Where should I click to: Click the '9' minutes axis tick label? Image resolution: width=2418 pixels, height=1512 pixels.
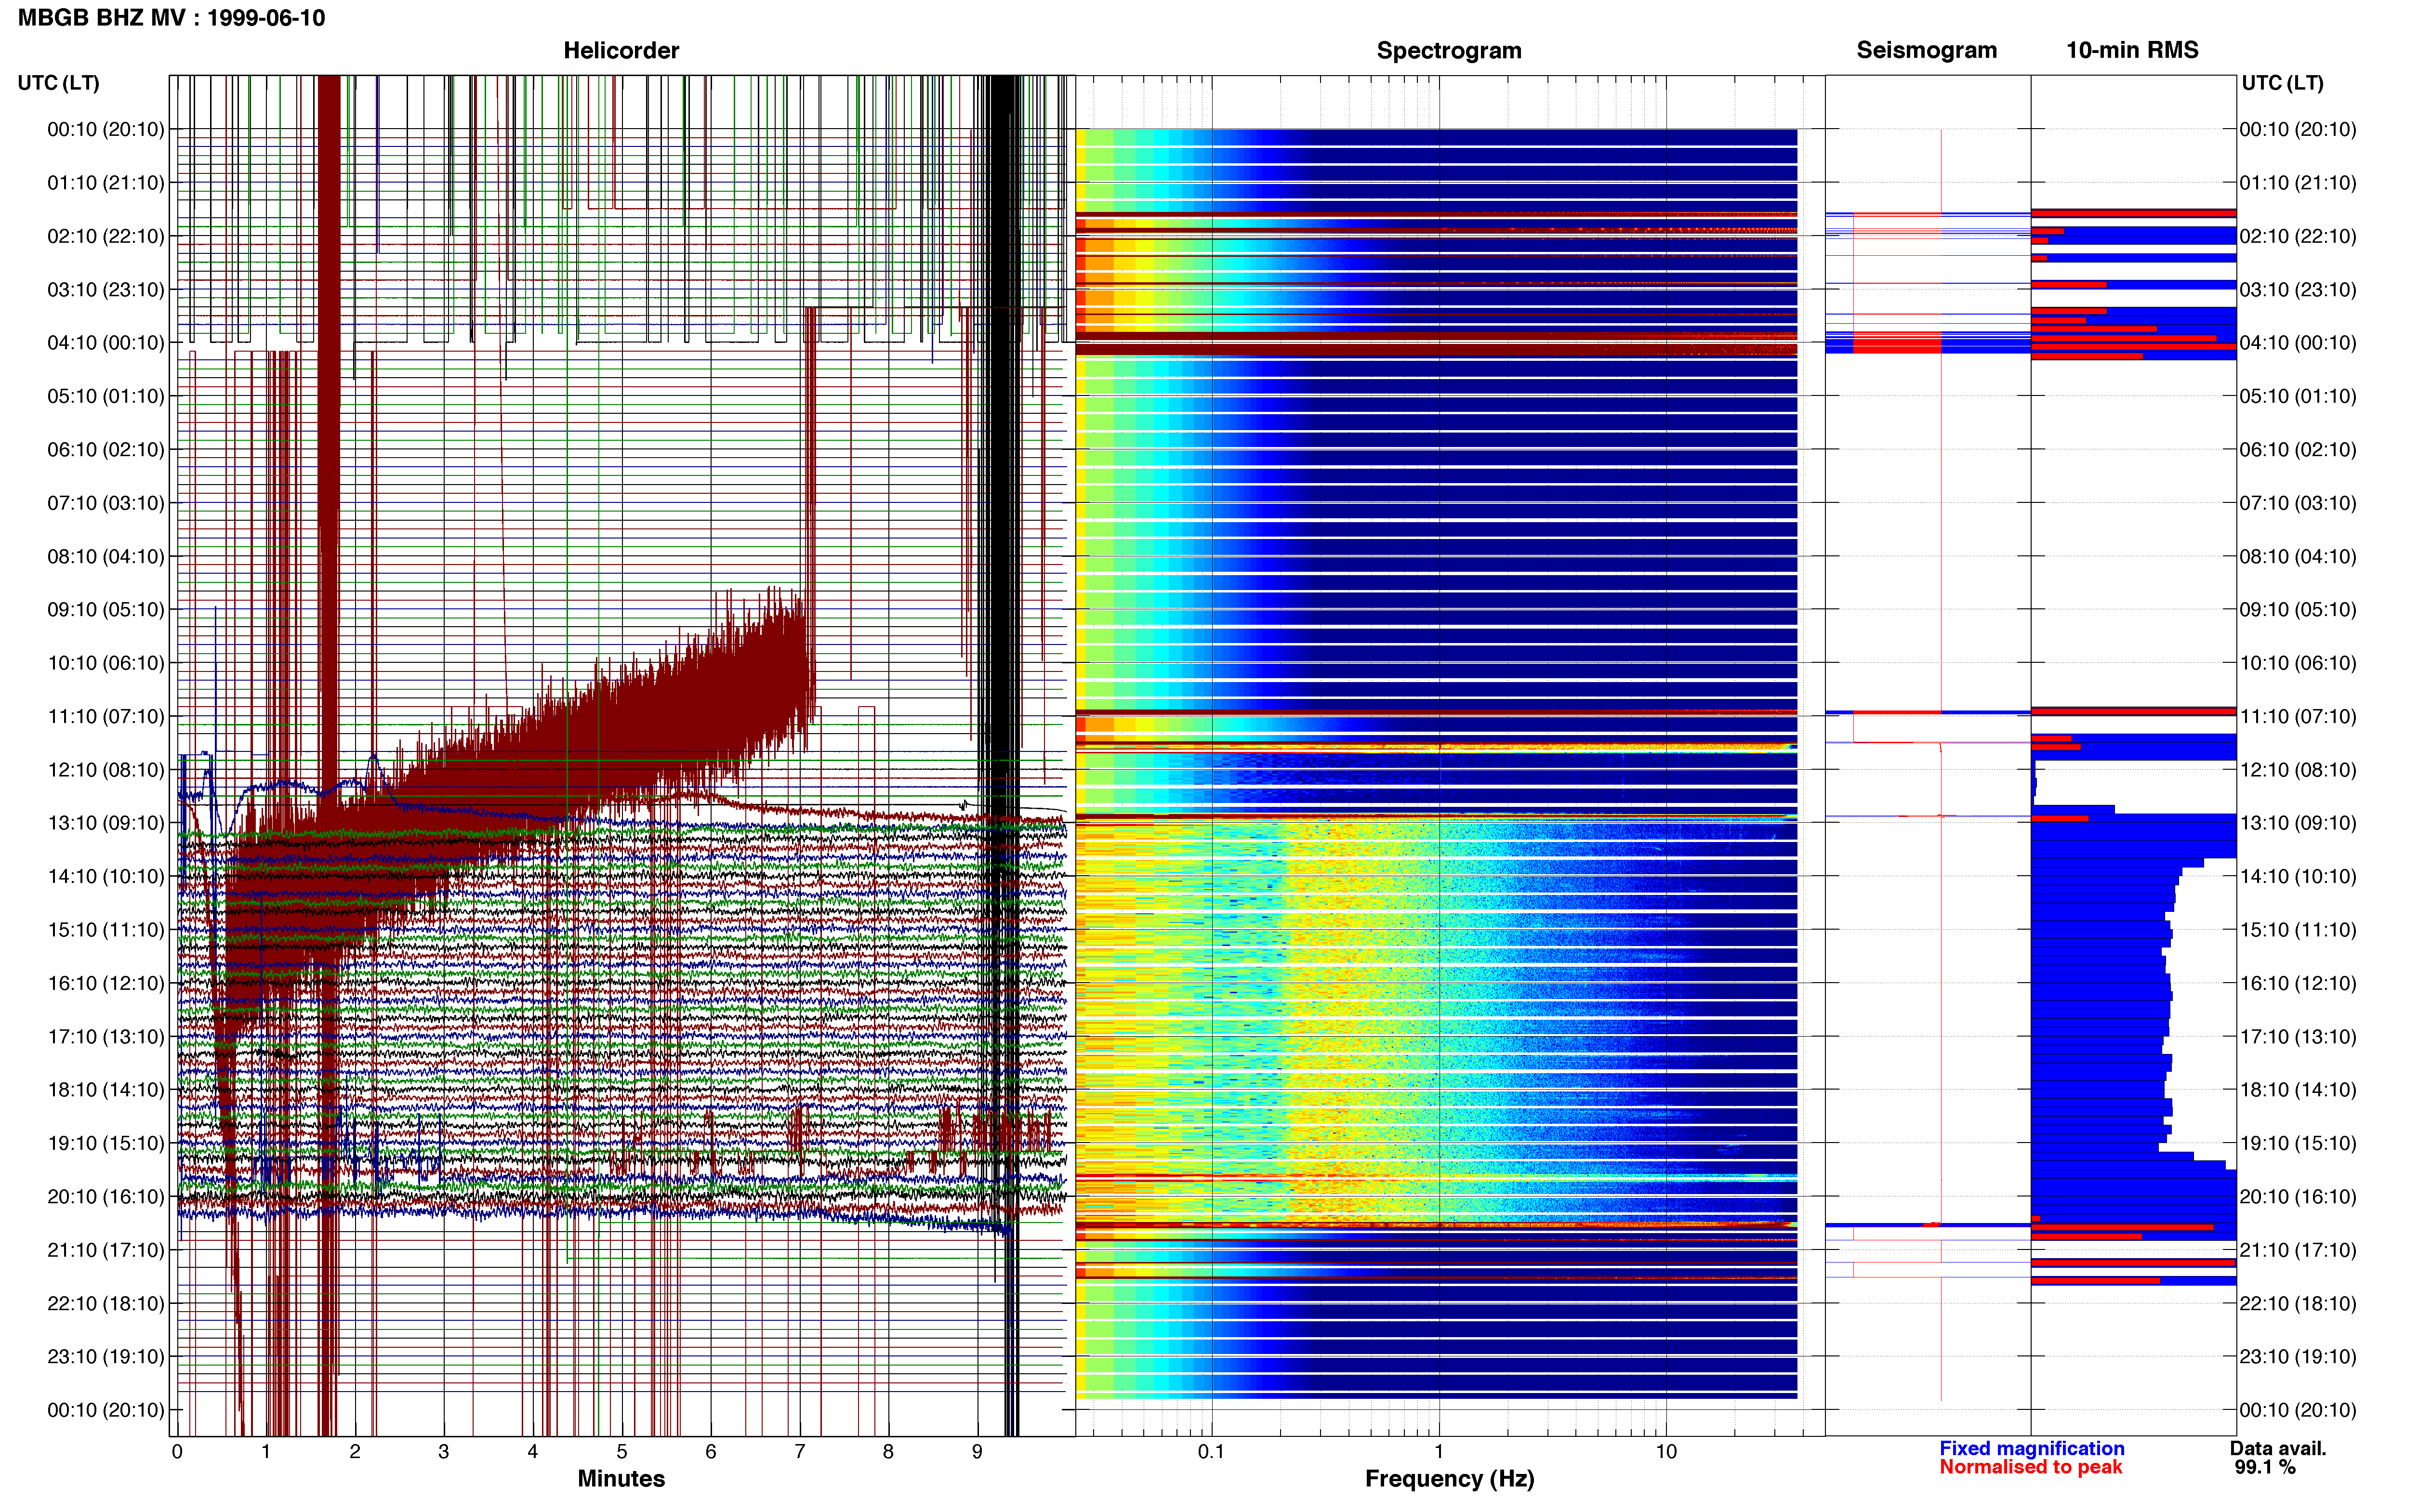click(x=977, y=1451)
